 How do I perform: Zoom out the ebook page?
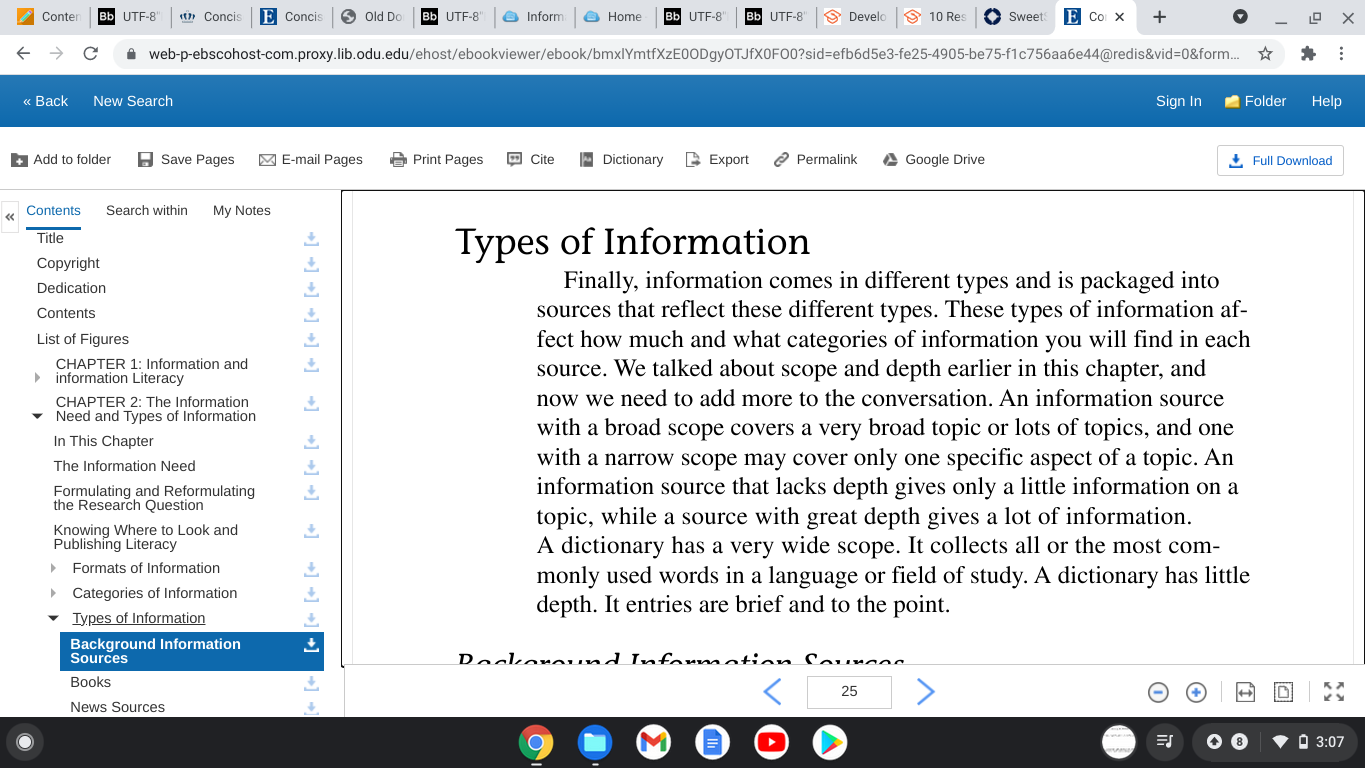point(1158,692)
